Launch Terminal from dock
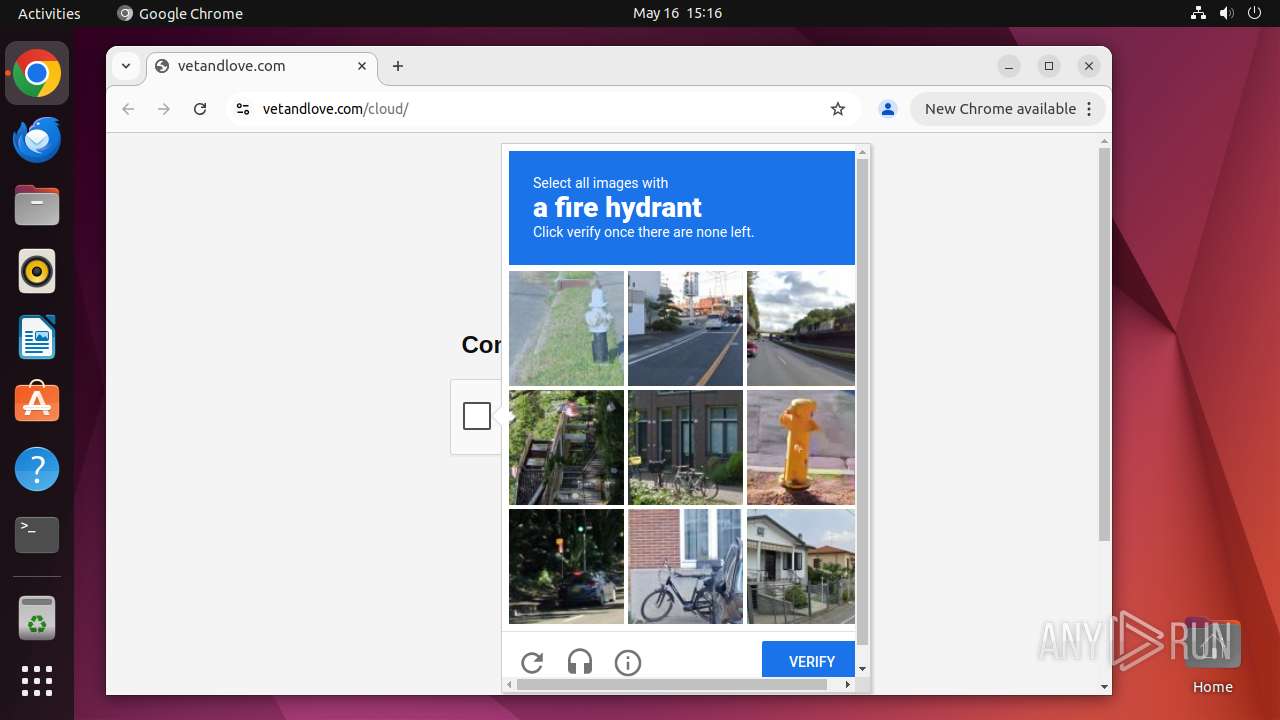1280x720 pixels. tap(37, 535)
